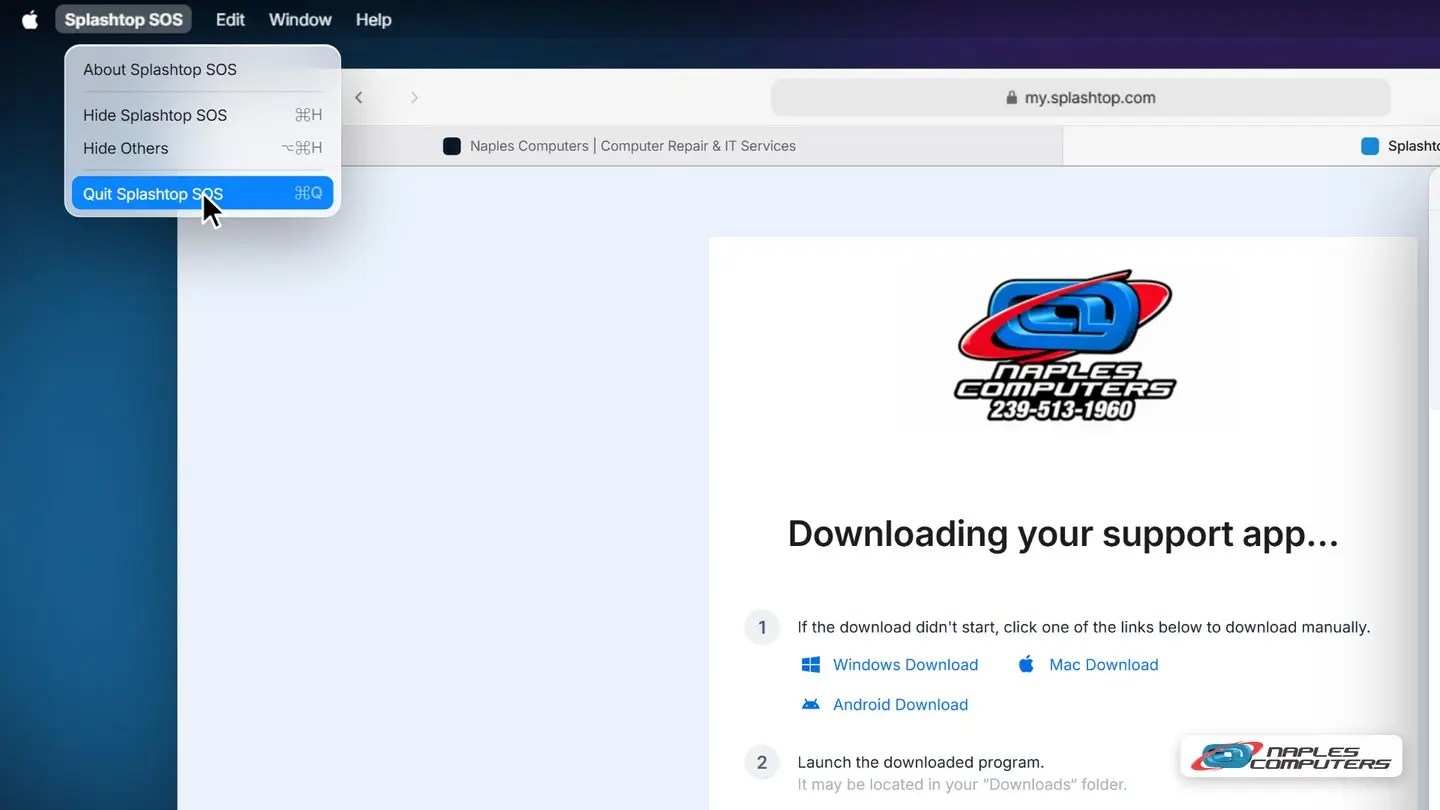Image resolution: width=1440 pixels, height=810 pixels.
Task: Click the lock icon in address bar
Action: coord(1012,98)
